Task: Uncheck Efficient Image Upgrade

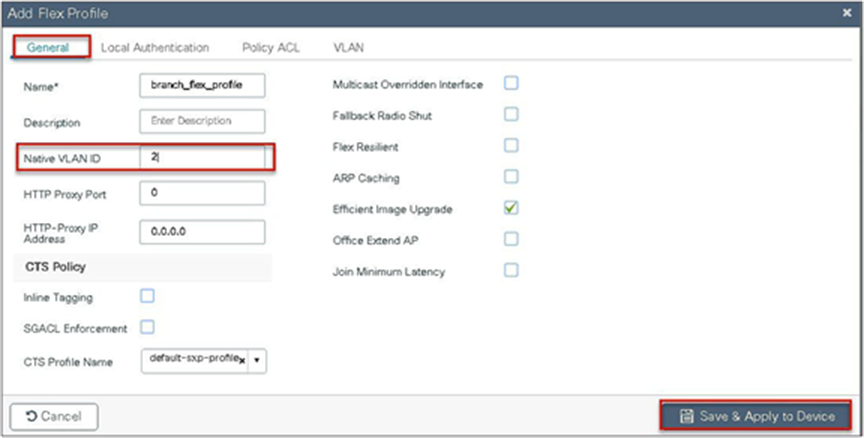Action: 511,208
